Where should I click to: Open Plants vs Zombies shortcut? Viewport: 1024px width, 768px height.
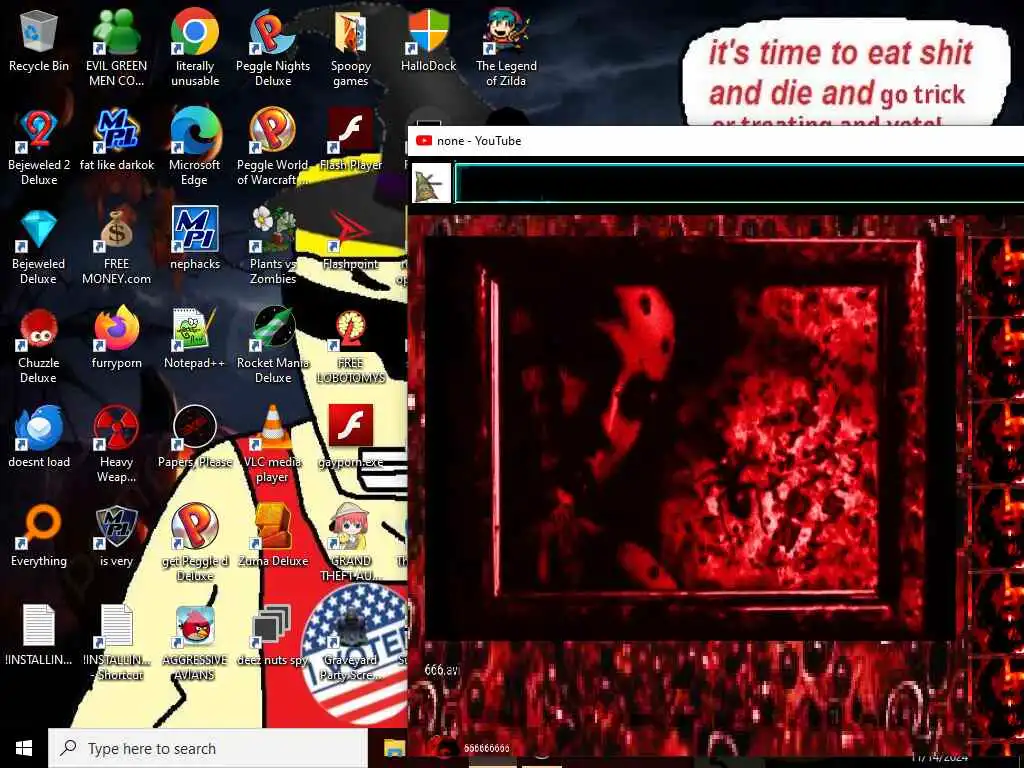coord(273,248)
